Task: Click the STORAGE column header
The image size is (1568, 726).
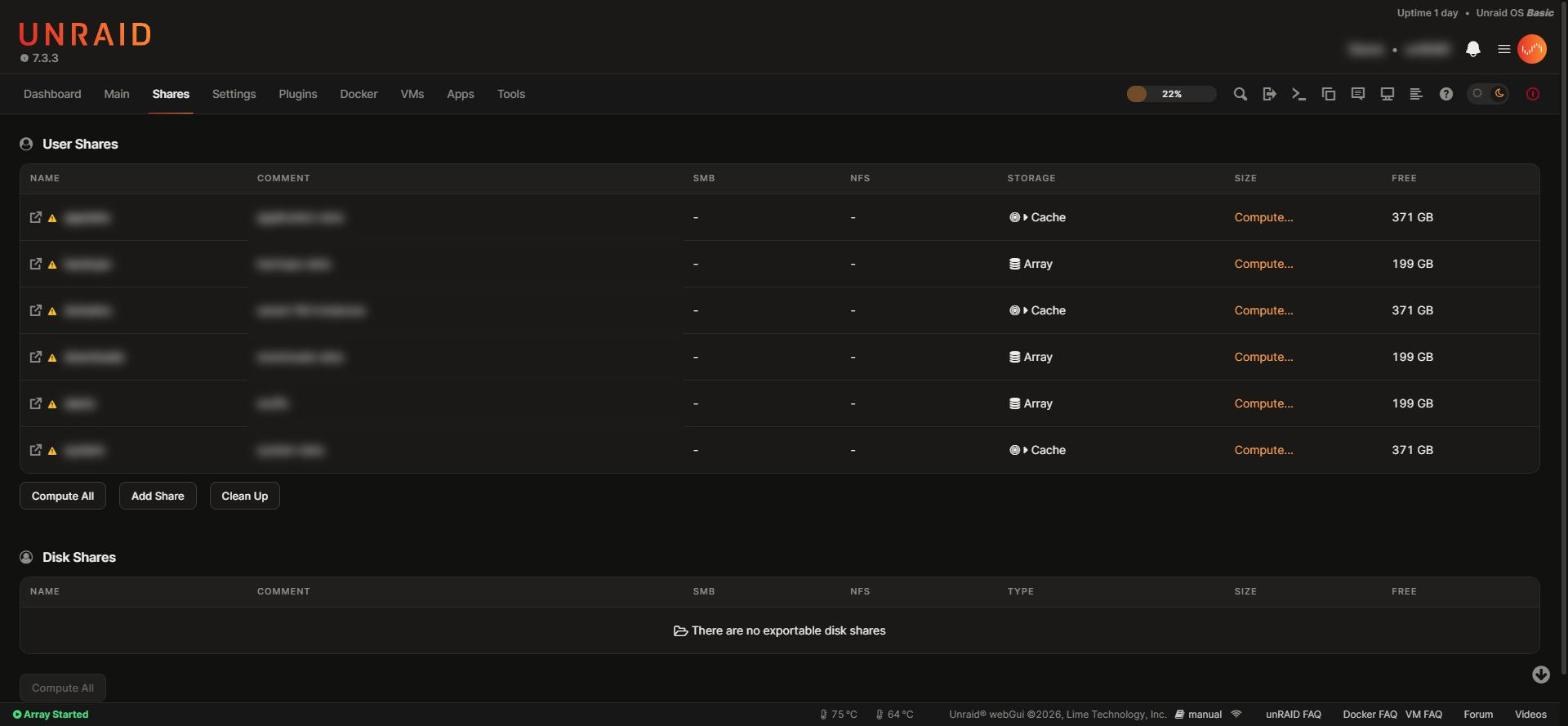Action: pos(1031,178)
